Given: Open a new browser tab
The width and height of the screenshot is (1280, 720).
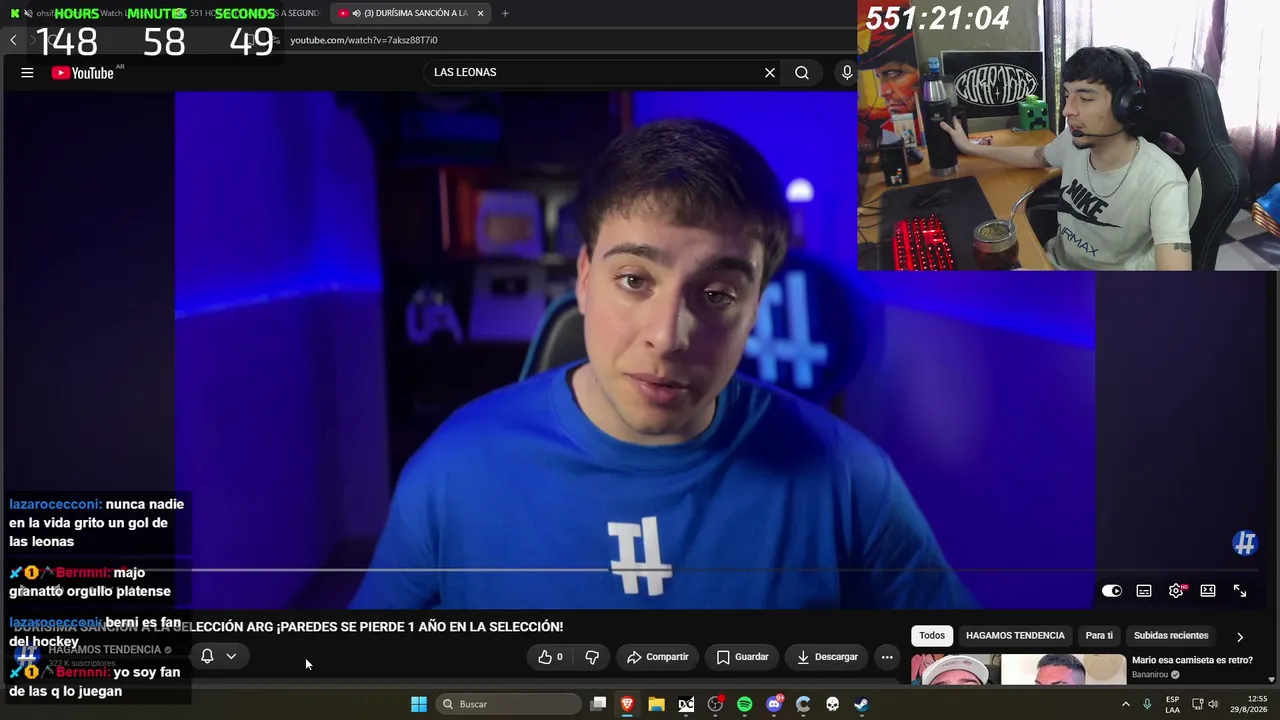Looking at the screenshot, I should (505, 13).
